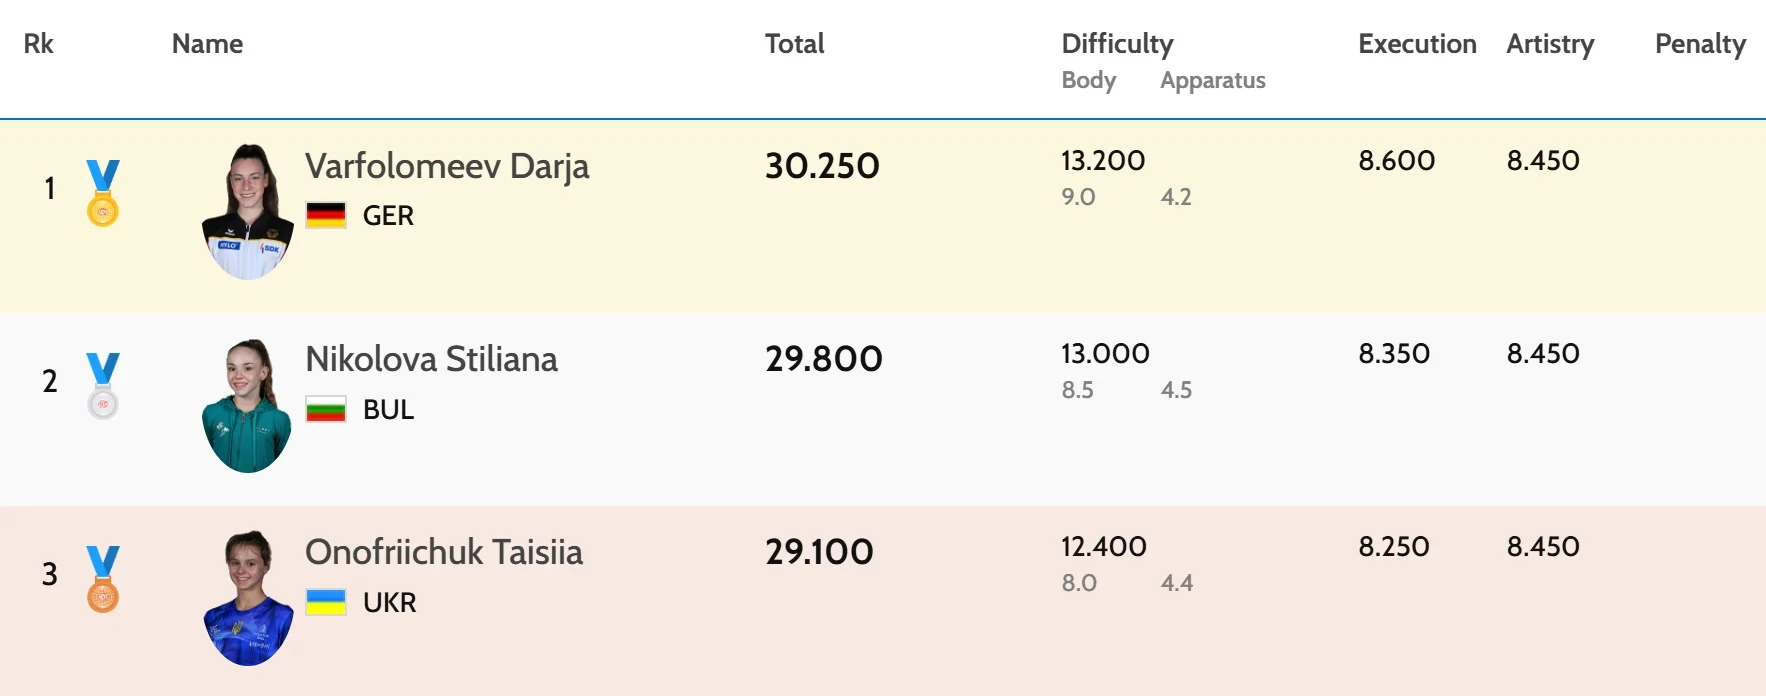Sort by the Artistry column header
1766x696 pixels.
click(x=1550, y=44)
